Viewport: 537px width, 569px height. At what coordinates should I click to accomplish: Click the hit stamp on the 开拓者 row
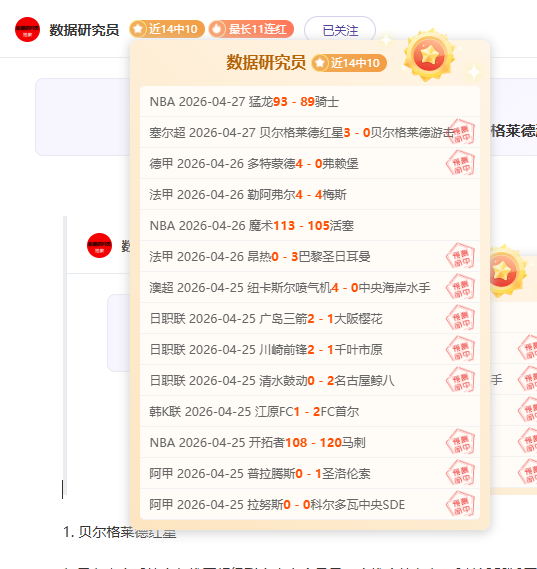pyautogui.click(x=460, y=442)
